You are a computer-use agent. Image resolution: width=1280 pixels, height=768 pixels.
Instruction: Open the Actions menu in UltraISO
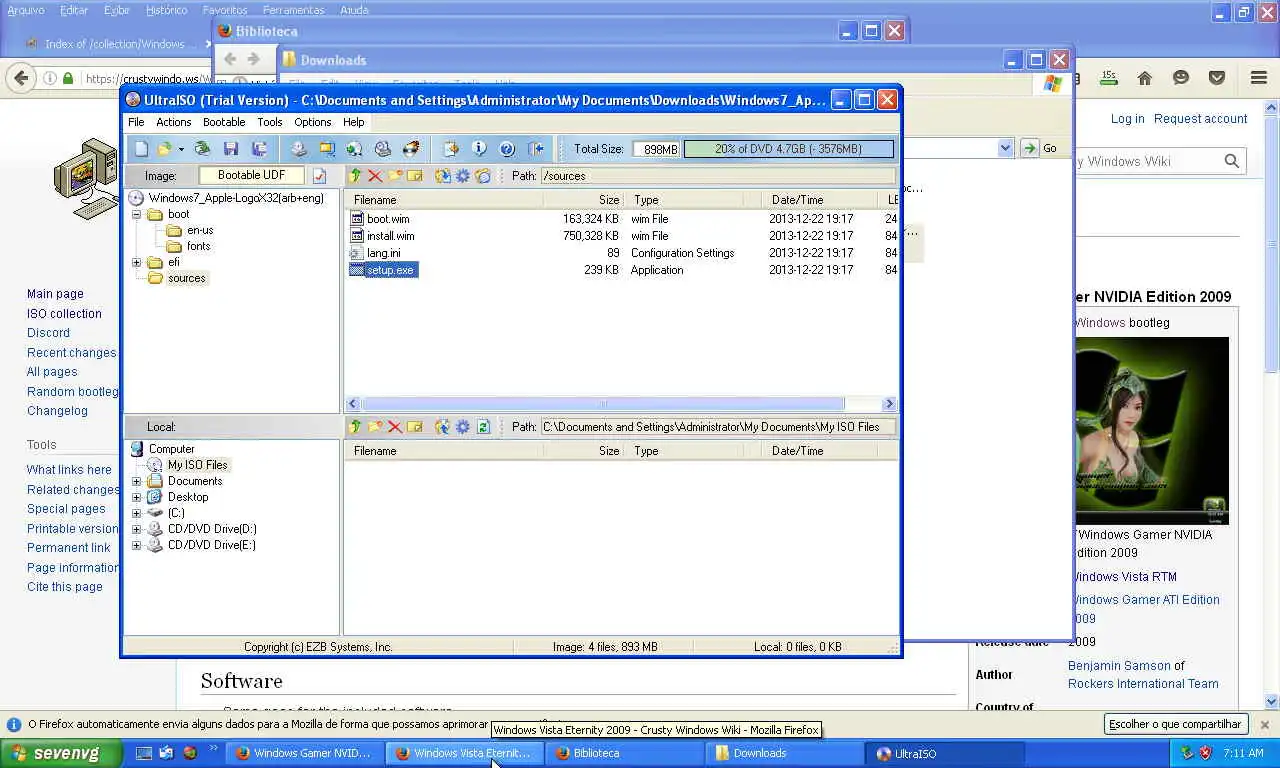coord(173,122)
